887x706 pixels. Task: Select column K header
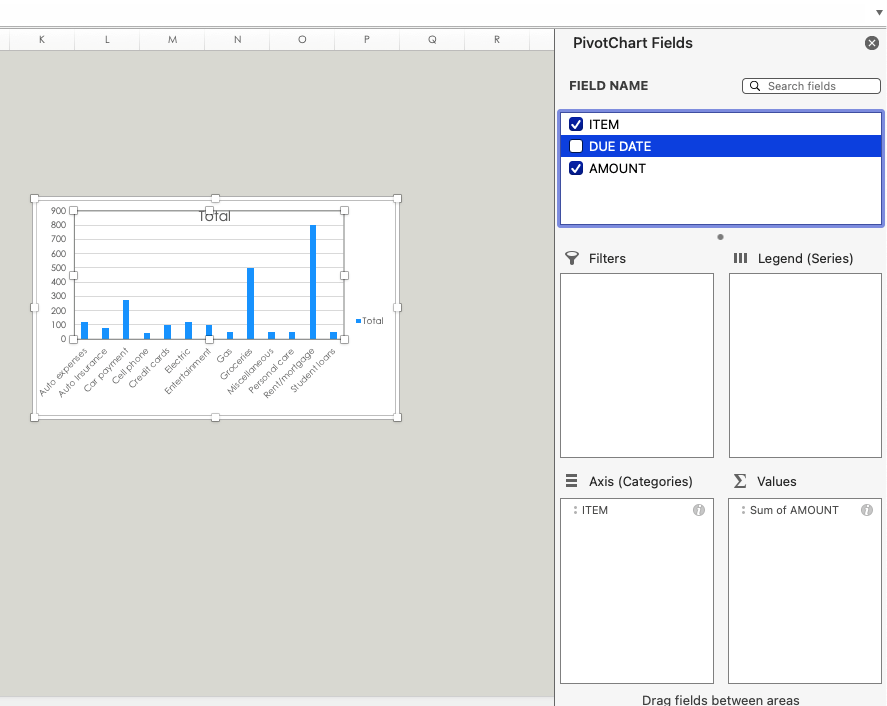(x=42, y=40)
